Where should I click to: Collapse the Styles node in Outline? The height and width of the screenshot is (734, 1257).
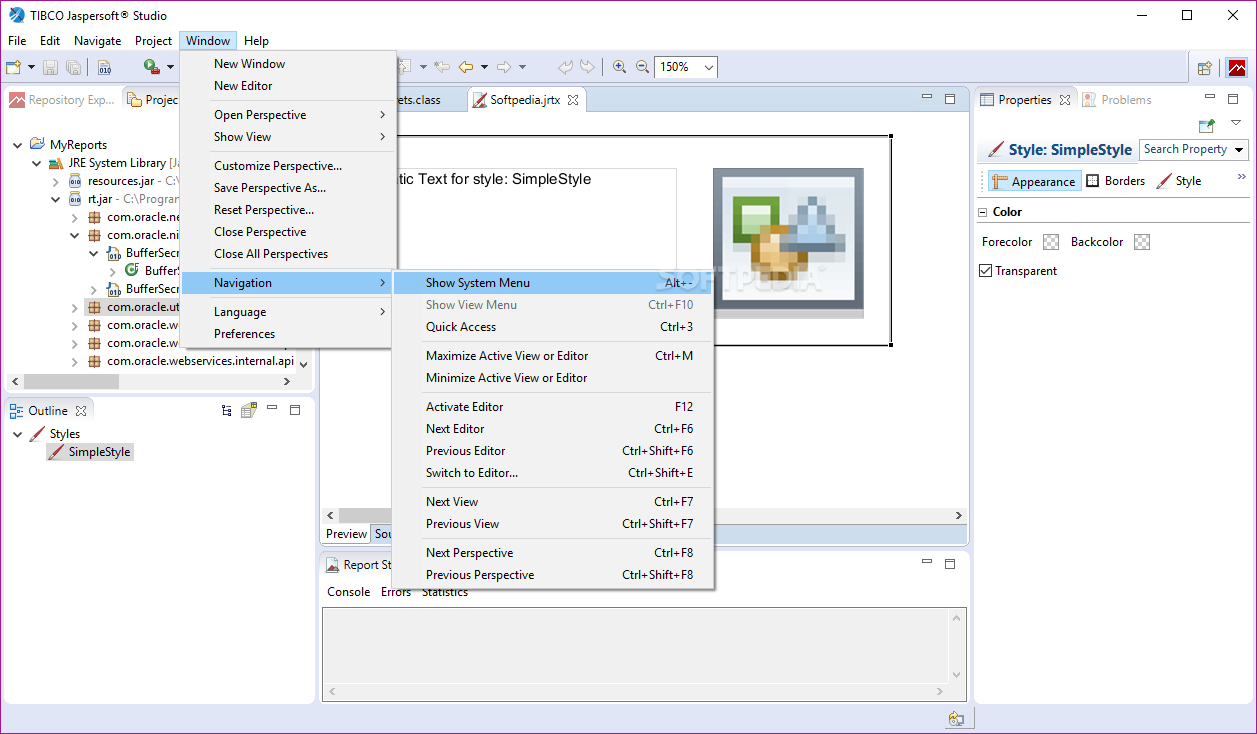tap(18, 434)
